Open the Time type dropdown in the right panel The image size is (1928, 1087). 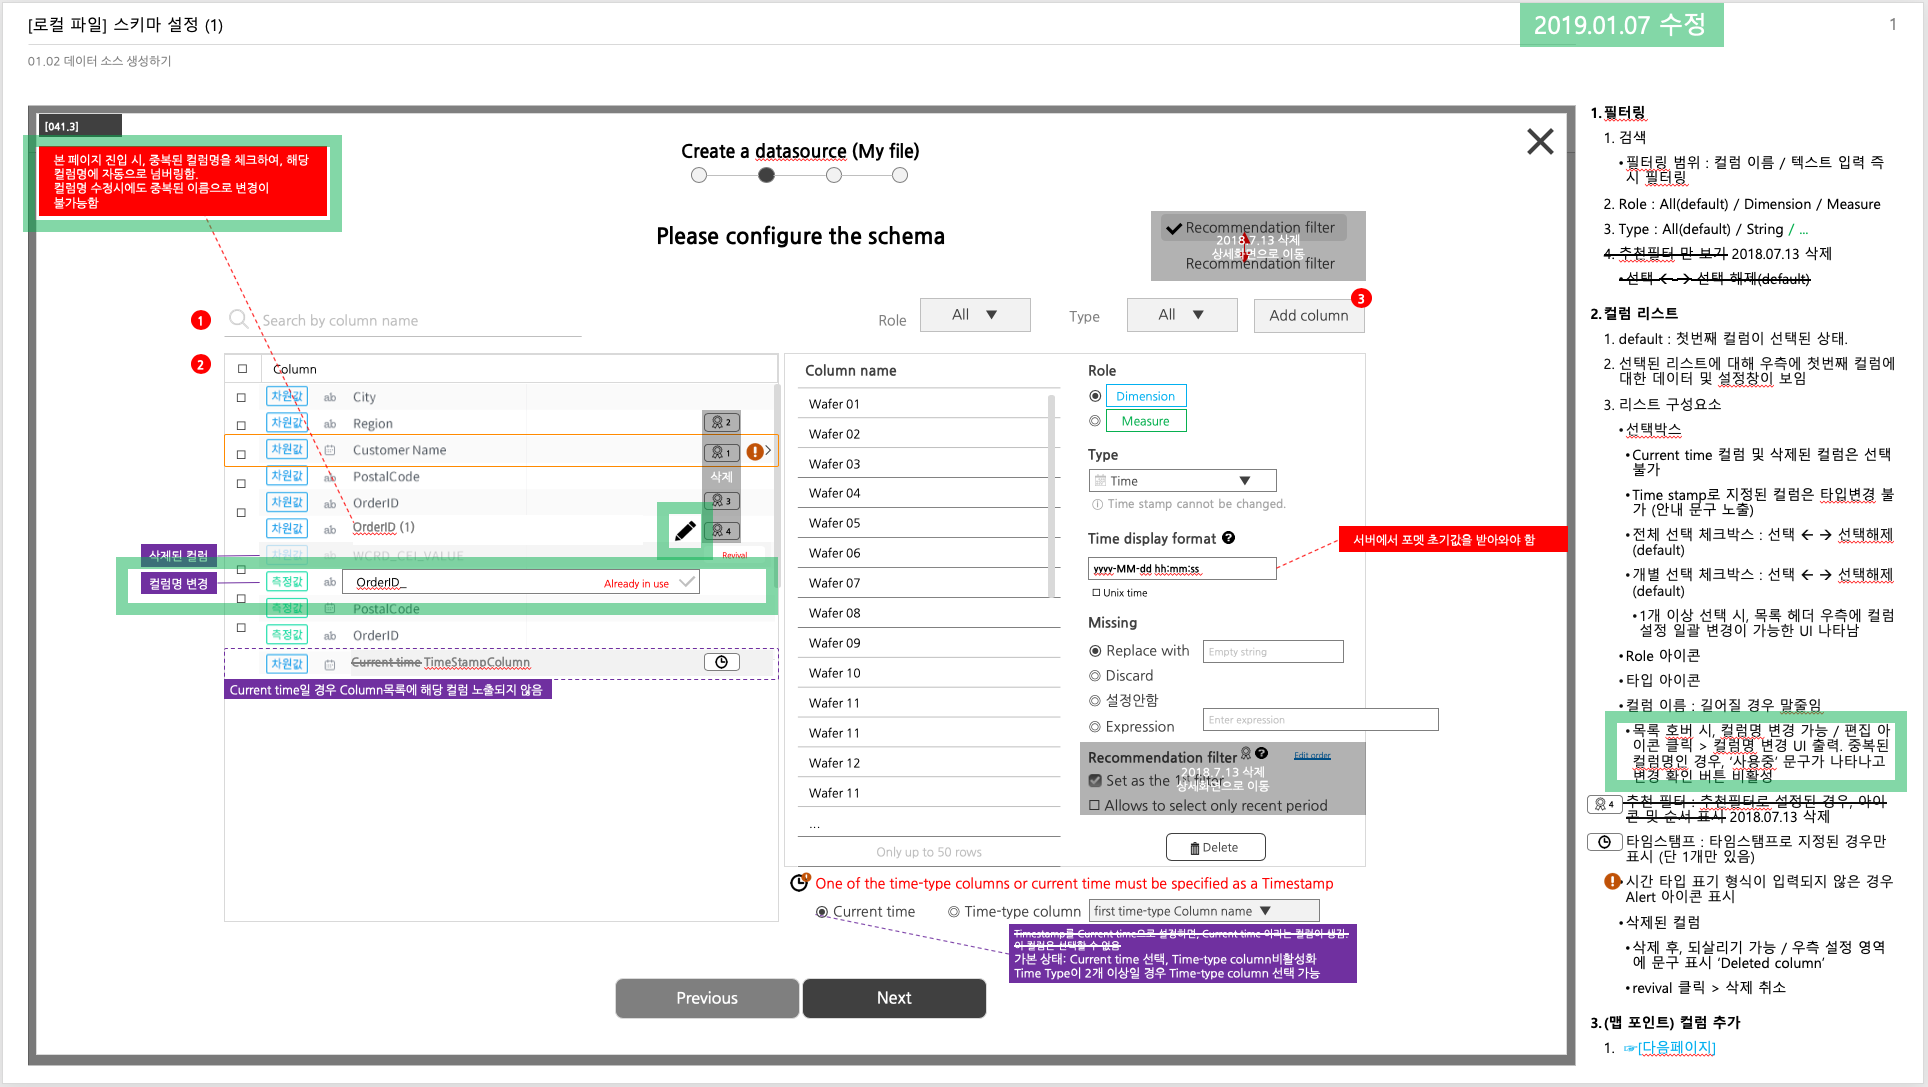click(x=1182, y=480)
